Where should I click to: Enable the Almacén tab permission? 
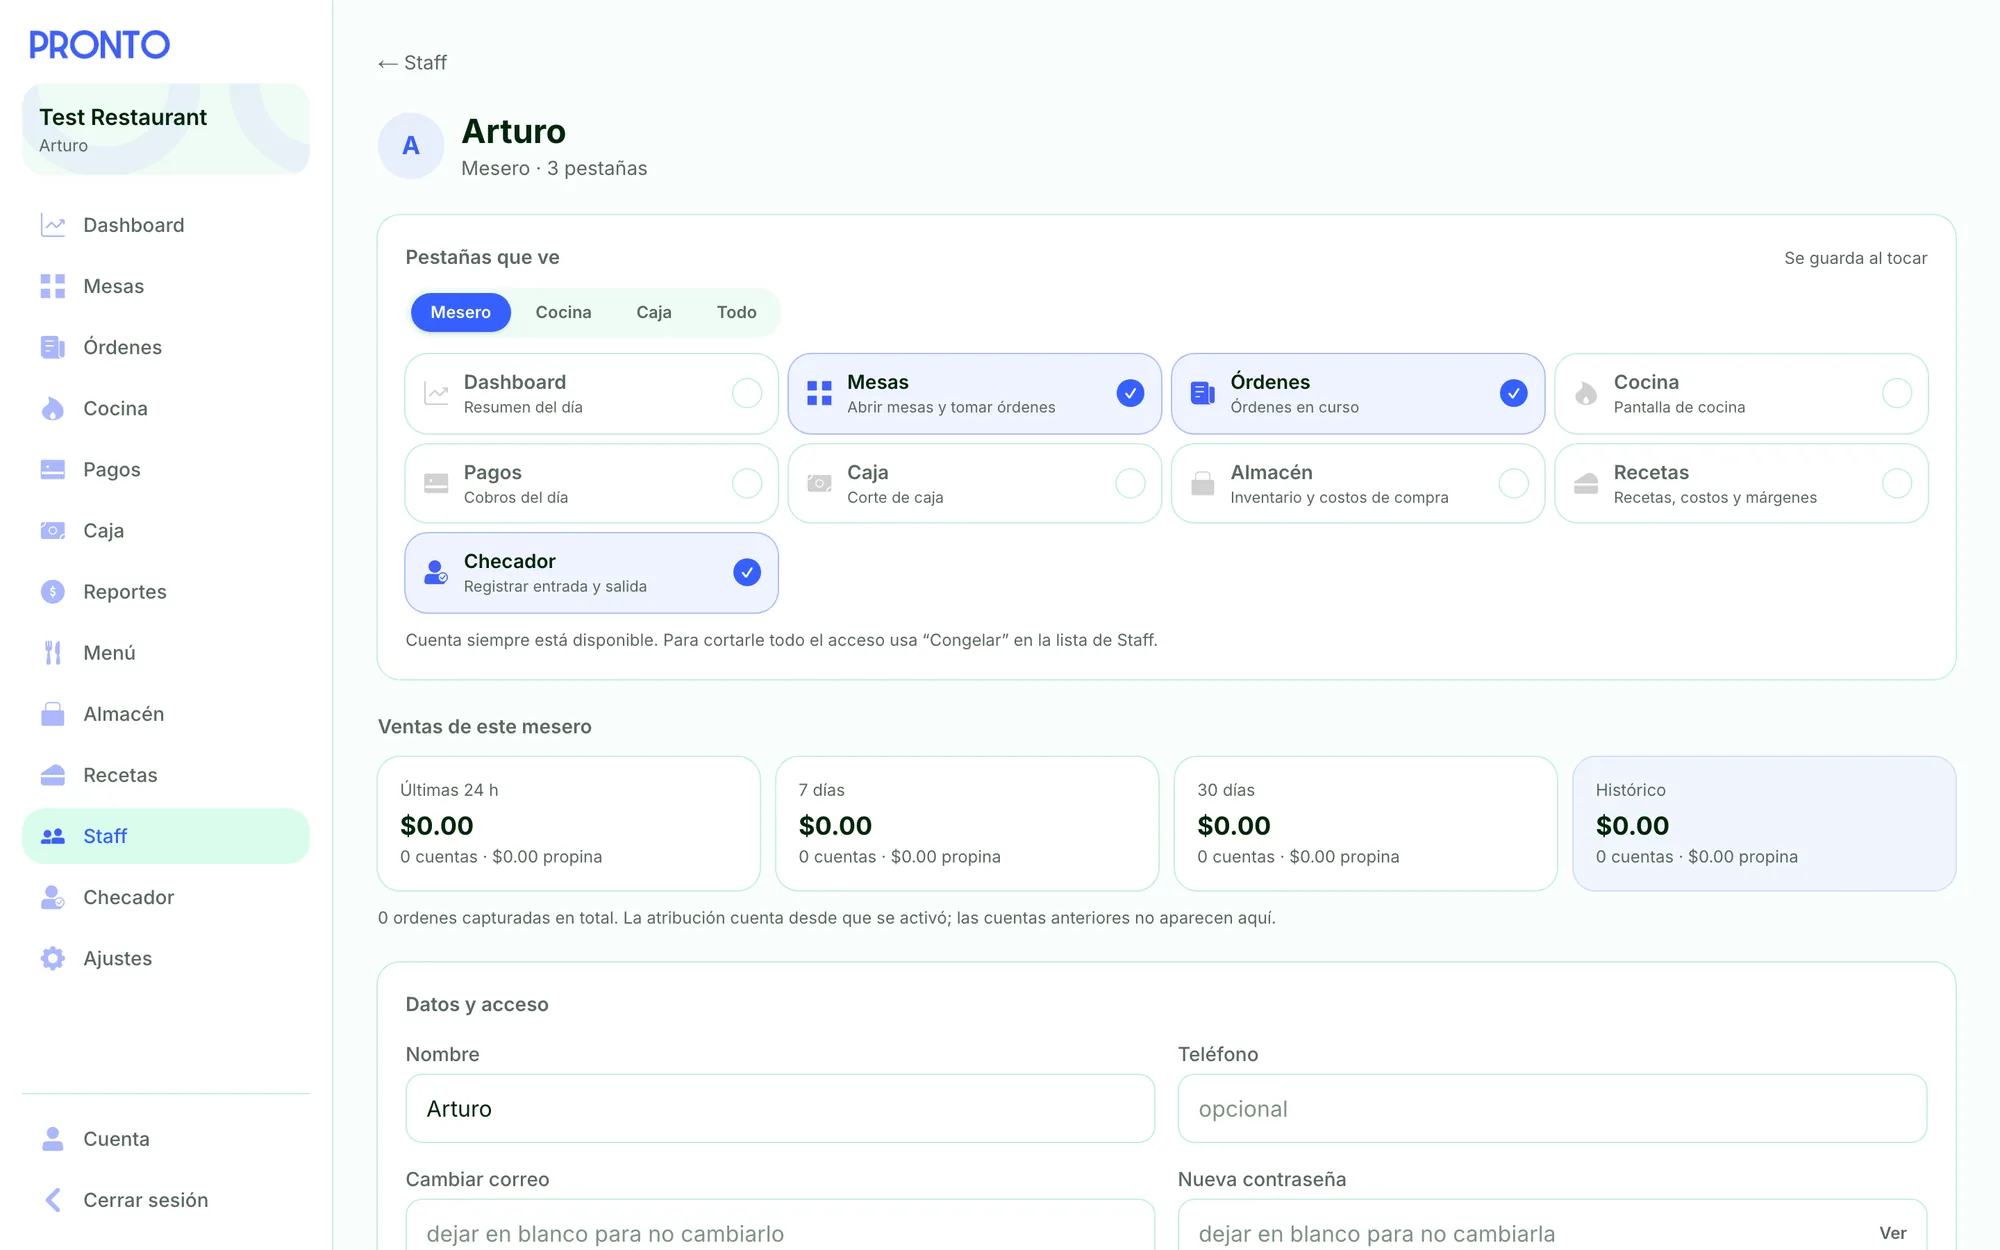pos(1358,483)
